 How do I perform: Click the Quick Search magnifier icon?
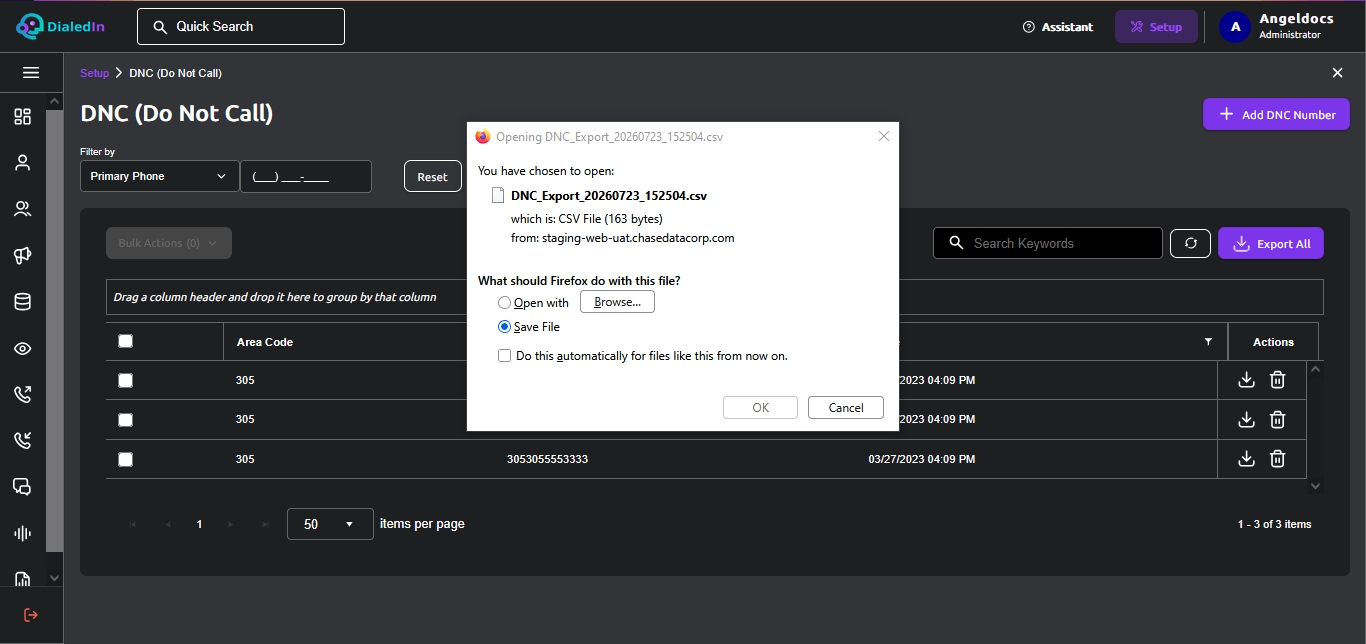click(160, 27)
